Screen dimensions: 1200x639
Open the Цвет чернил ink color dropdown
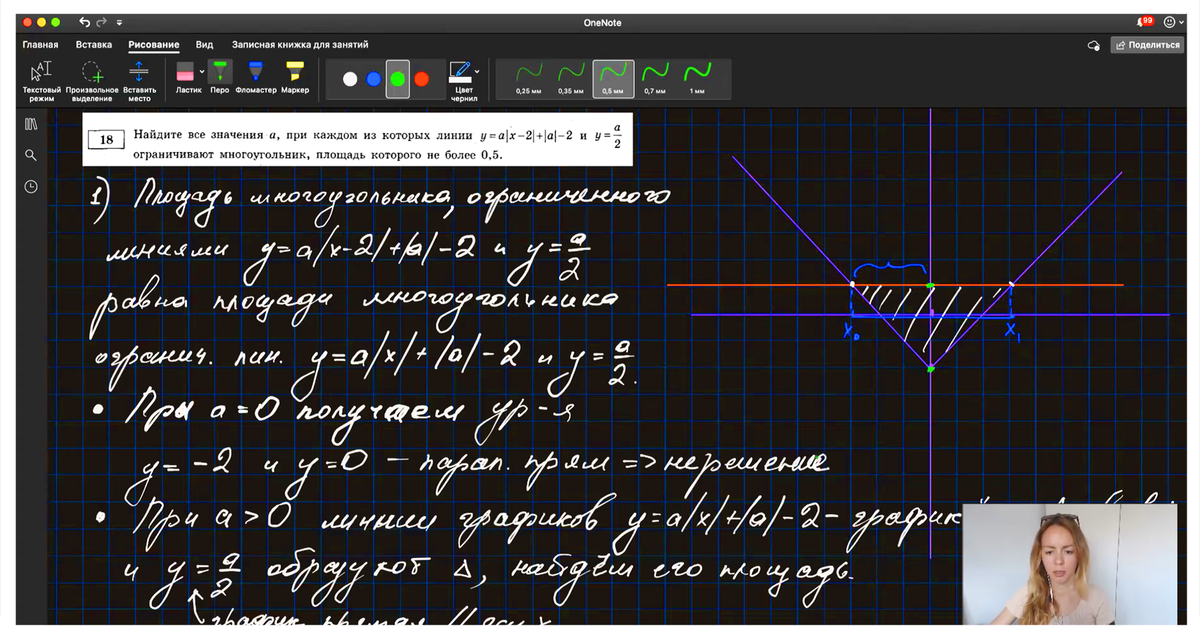pos(463,78)
